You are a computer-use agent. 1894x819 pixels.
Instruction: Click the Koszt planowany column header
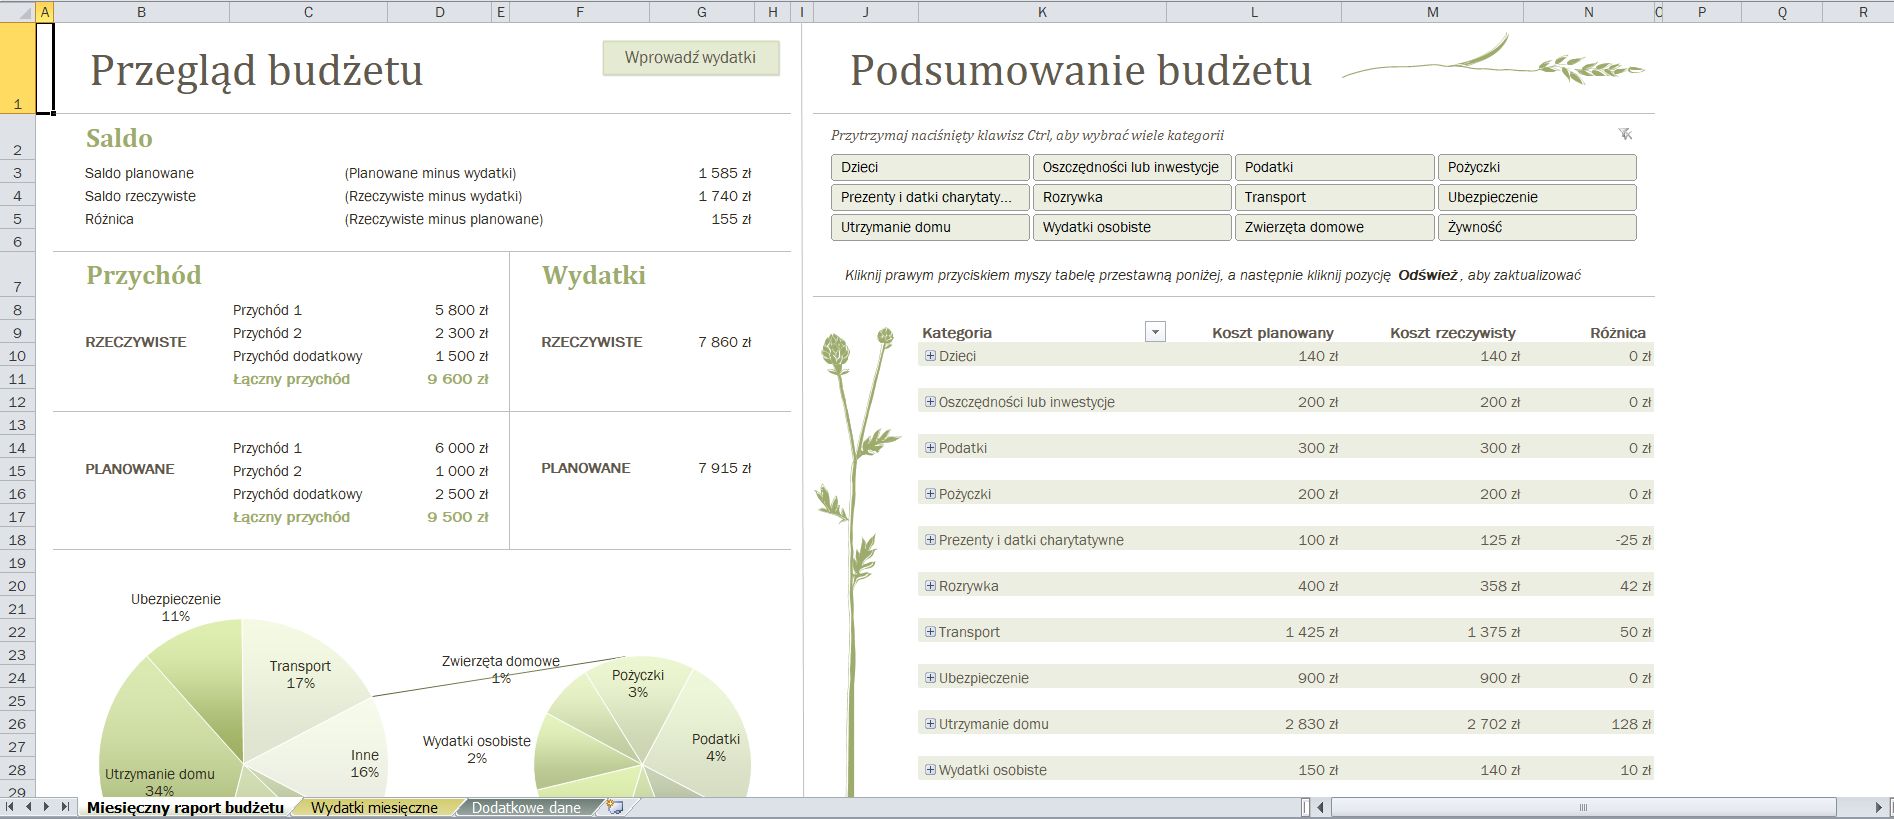coord(1273,333)
